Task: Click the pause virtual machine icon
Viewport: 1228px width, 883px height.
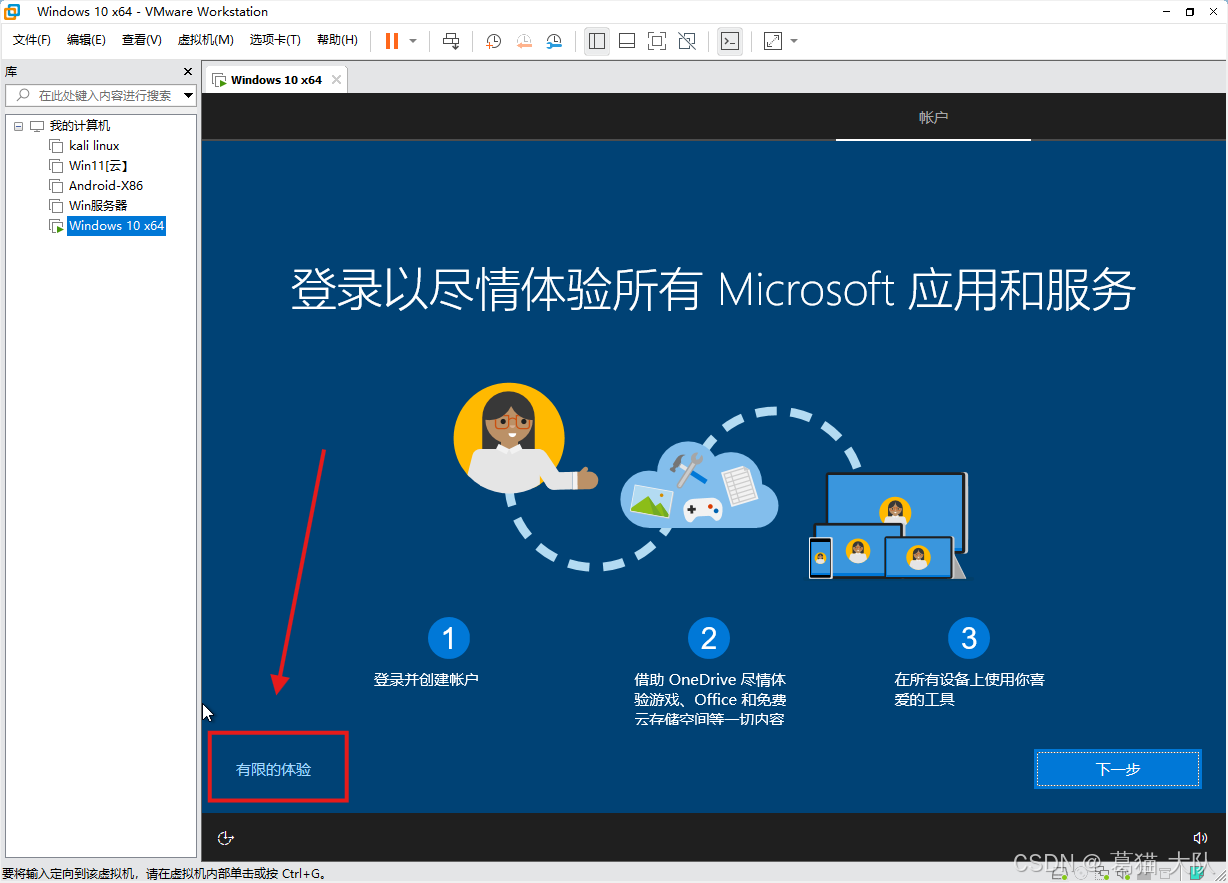Action: pyautogui.click(x=392, y=41)
